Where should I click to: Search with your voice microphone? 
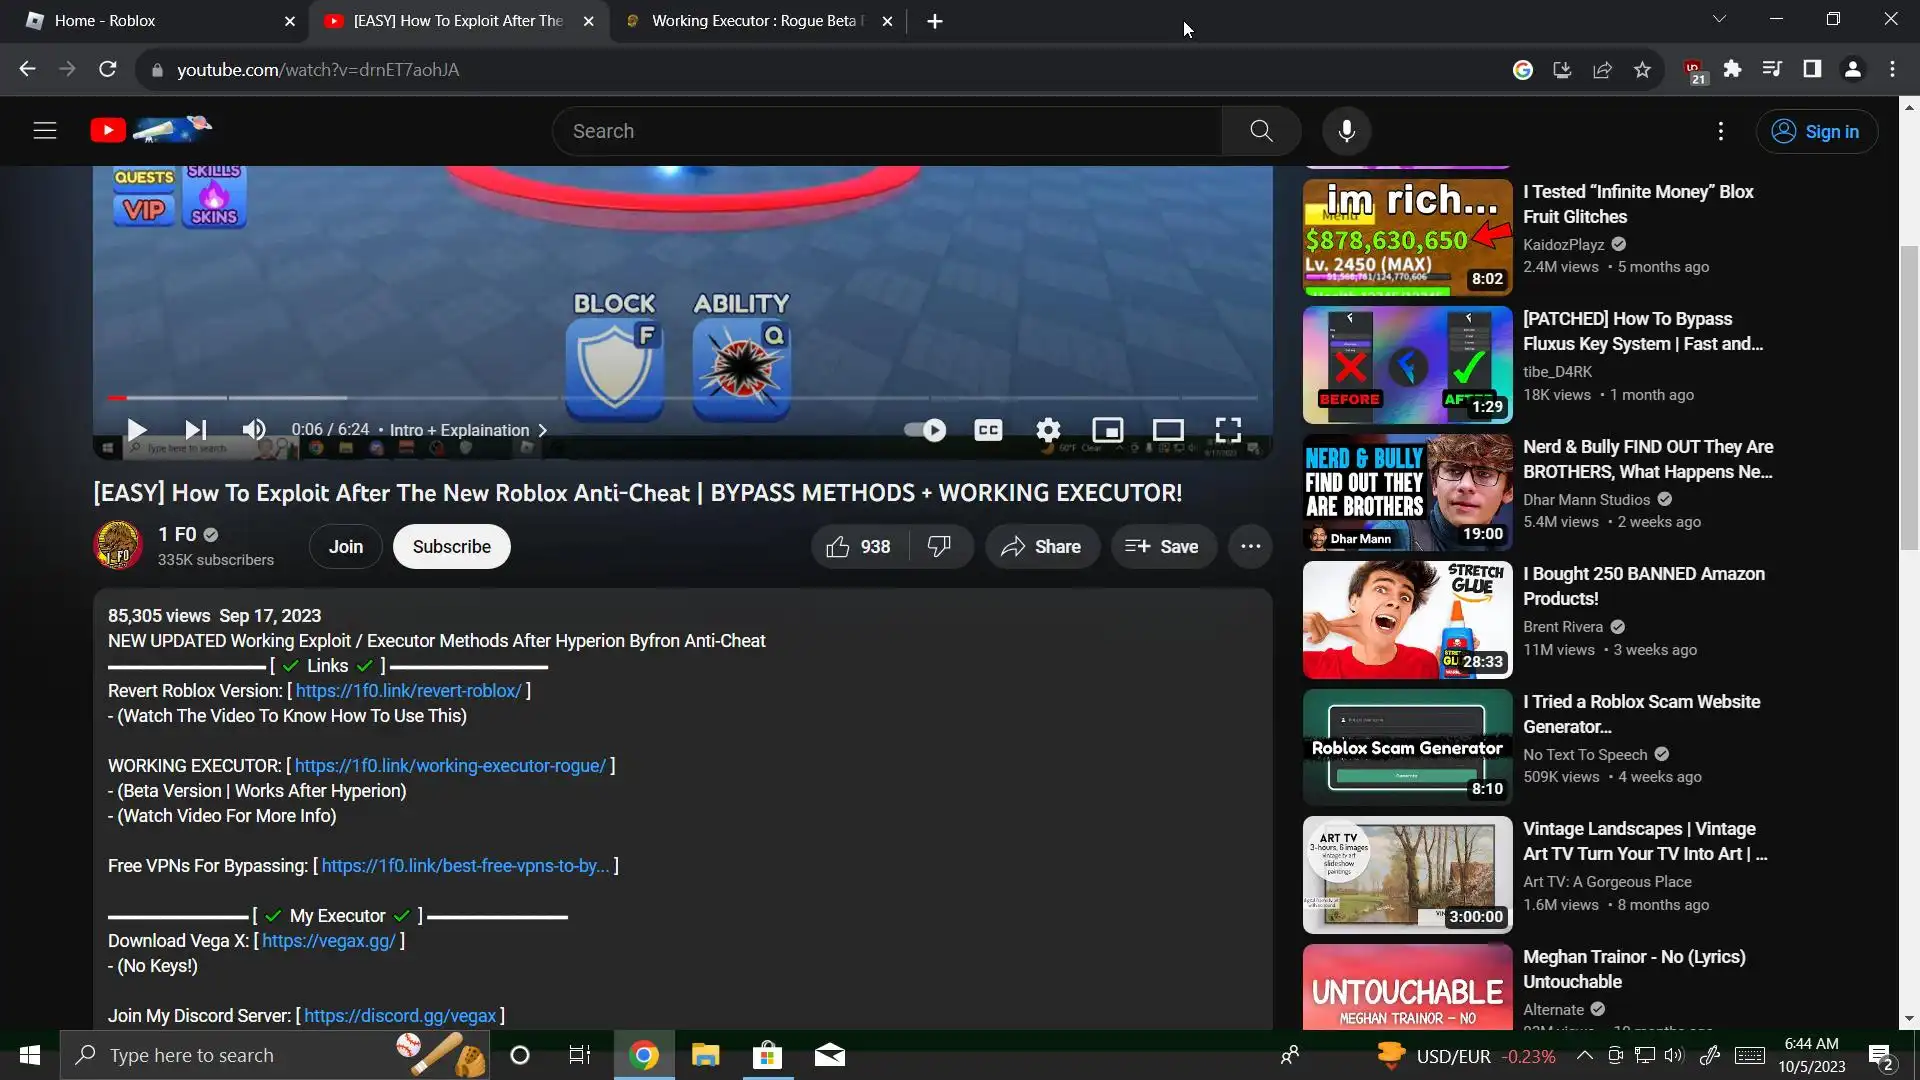1347,131
